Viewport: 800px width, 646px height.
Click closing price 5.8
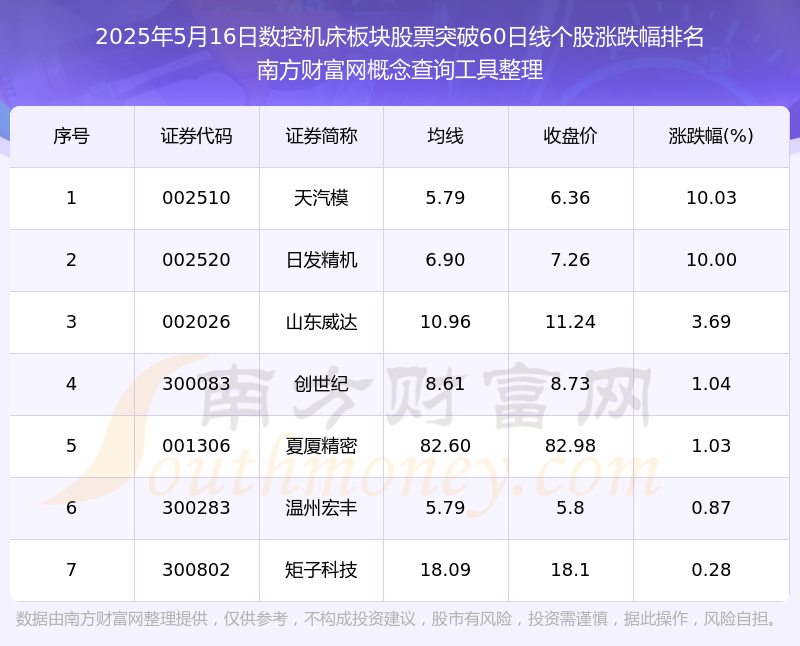click(570, 508)
